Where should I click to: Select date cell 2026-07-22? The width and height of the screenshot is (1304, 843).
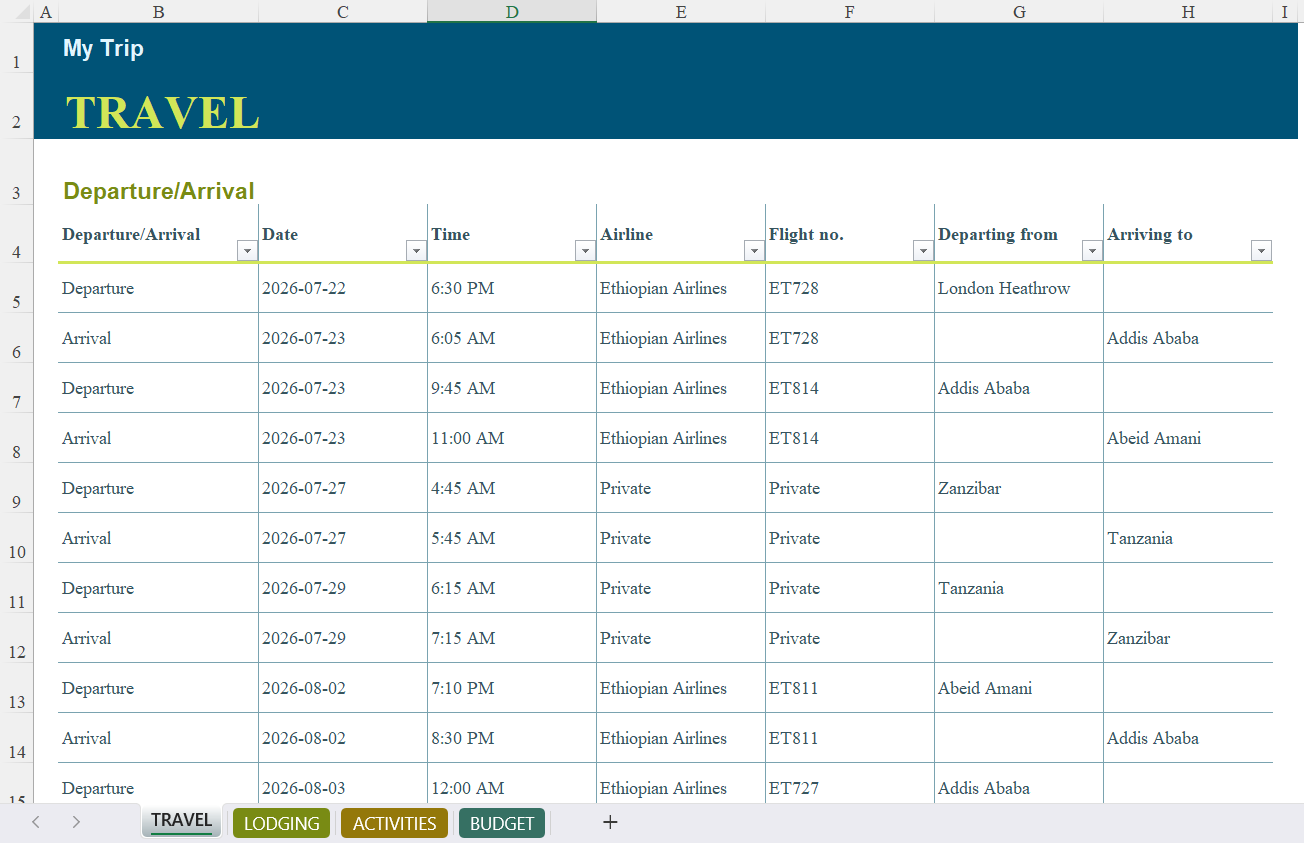tap(343, 289)
